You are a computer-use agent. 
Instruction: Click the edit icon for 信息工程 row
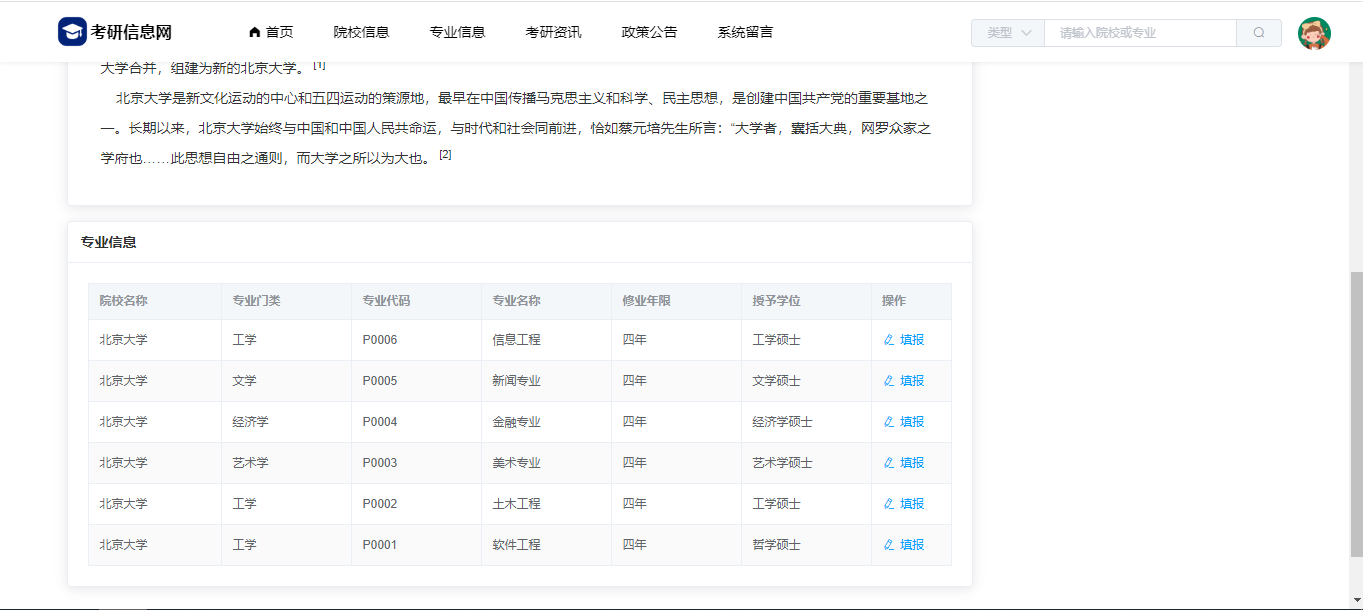(889, 340)
